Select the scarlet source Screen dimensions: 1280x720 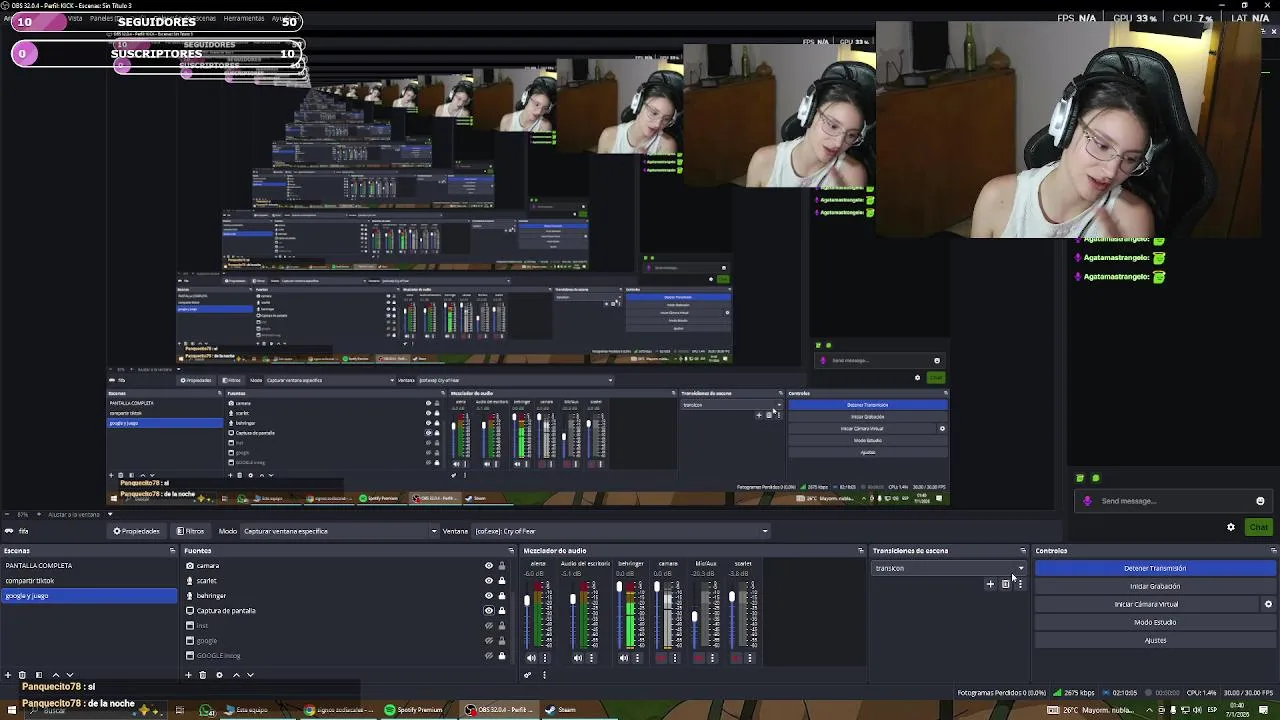[206, 581]
